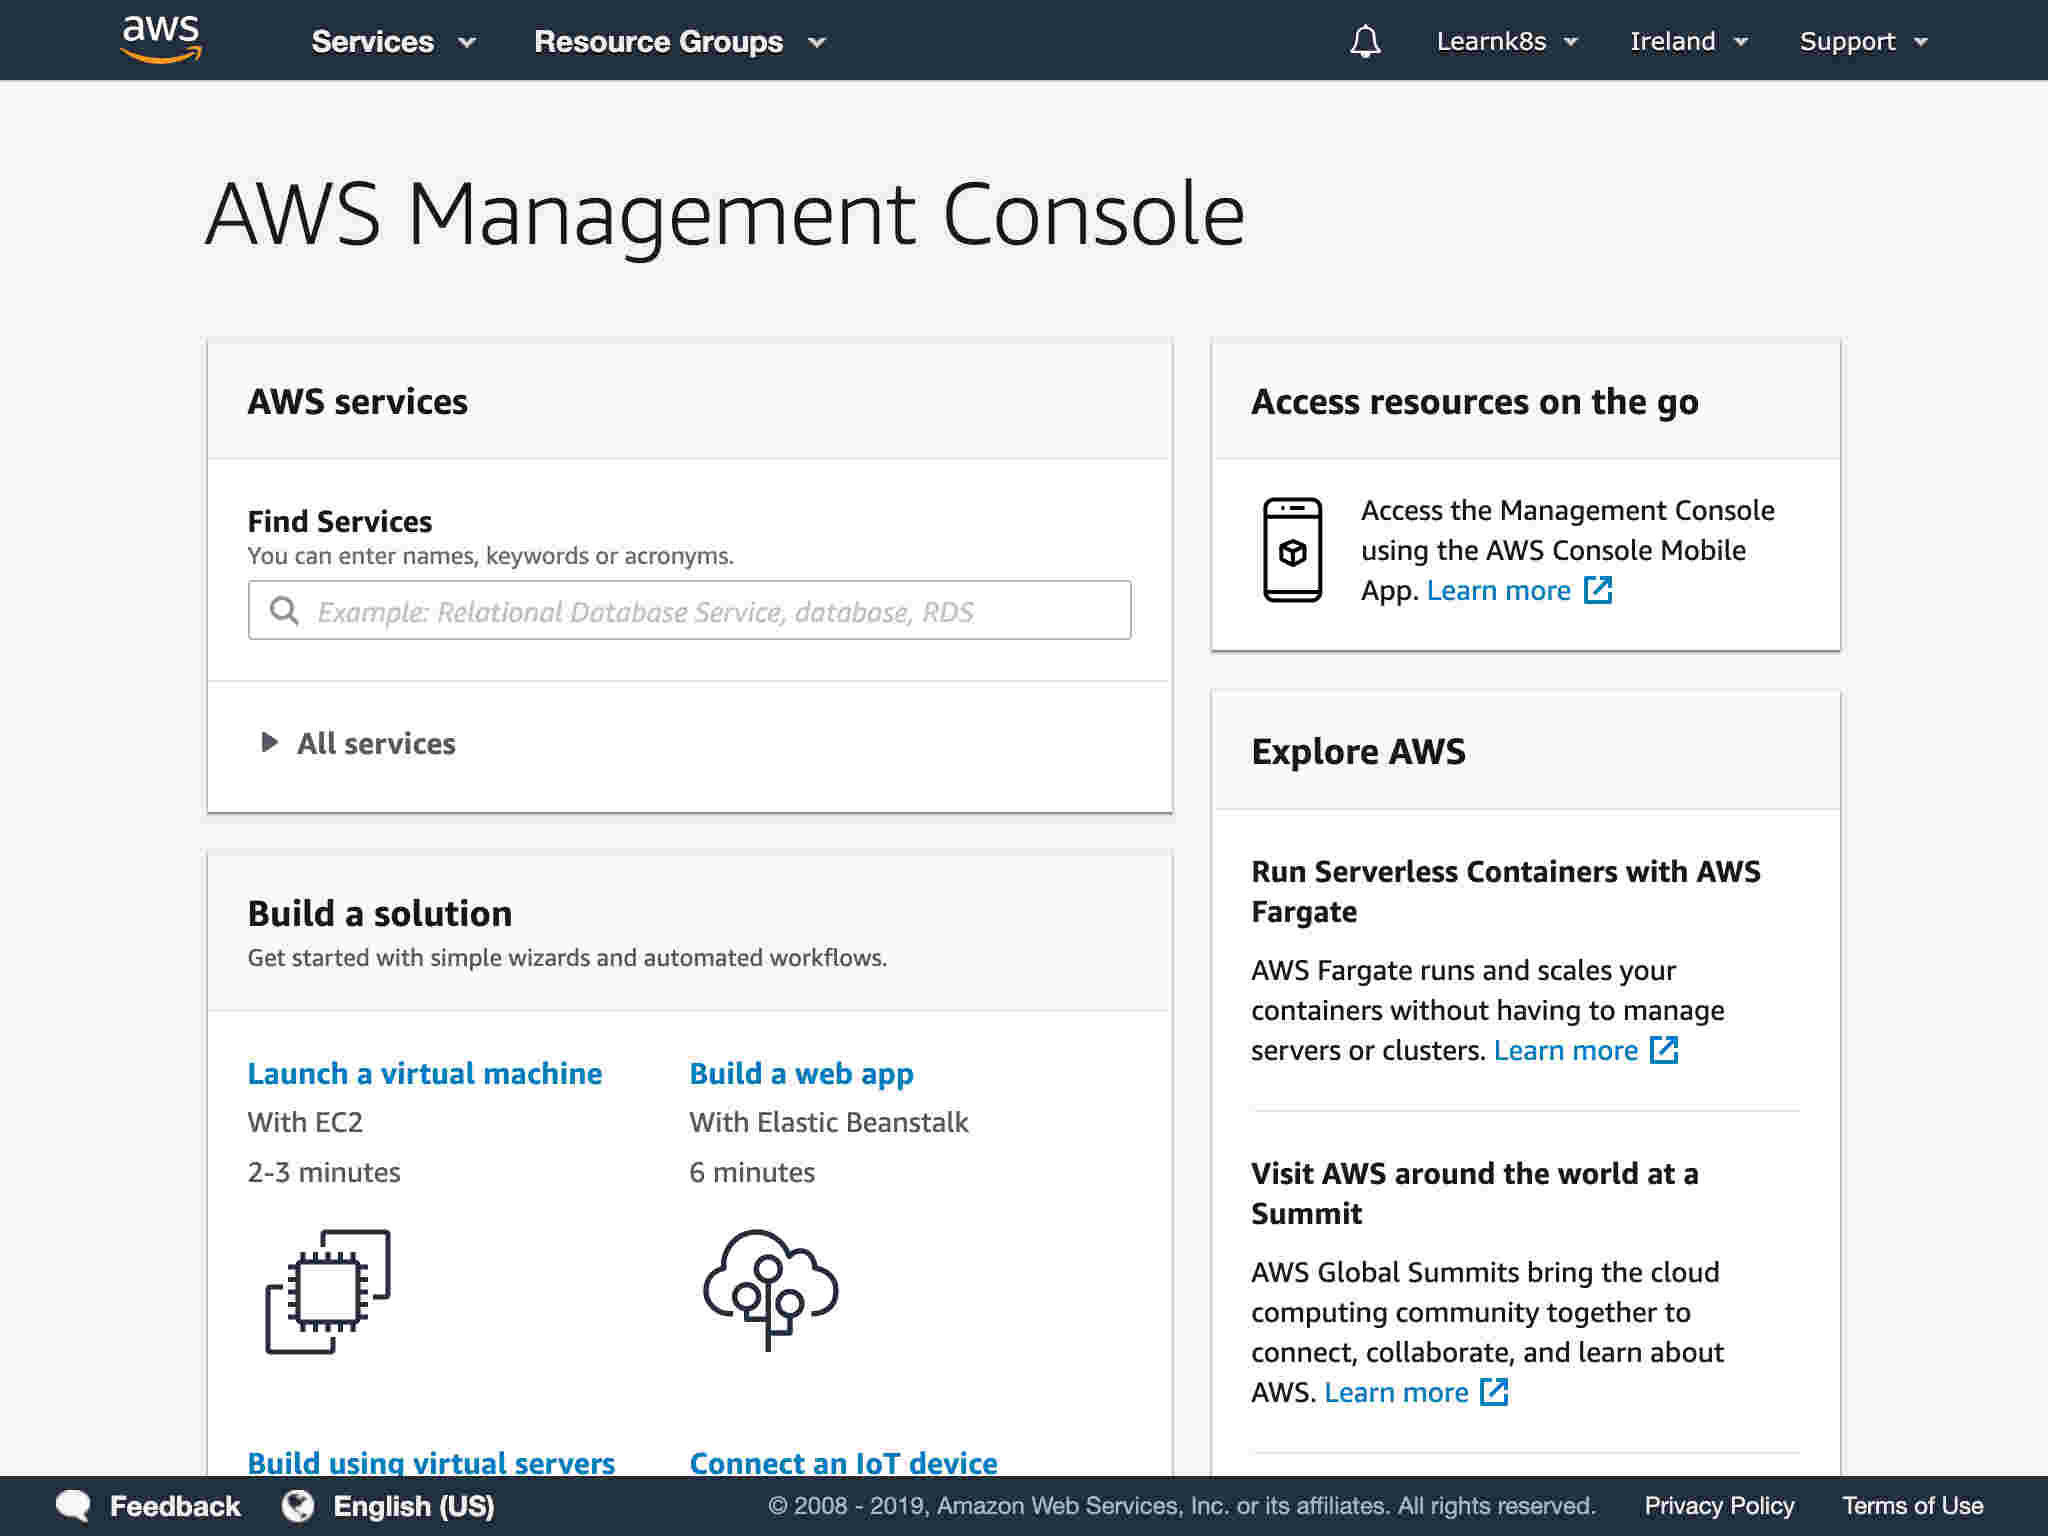Screen dimensions: 2048x1536
Task: Click the Elastic Beanstalk cloud tree icon
Action: [770, 1289]
